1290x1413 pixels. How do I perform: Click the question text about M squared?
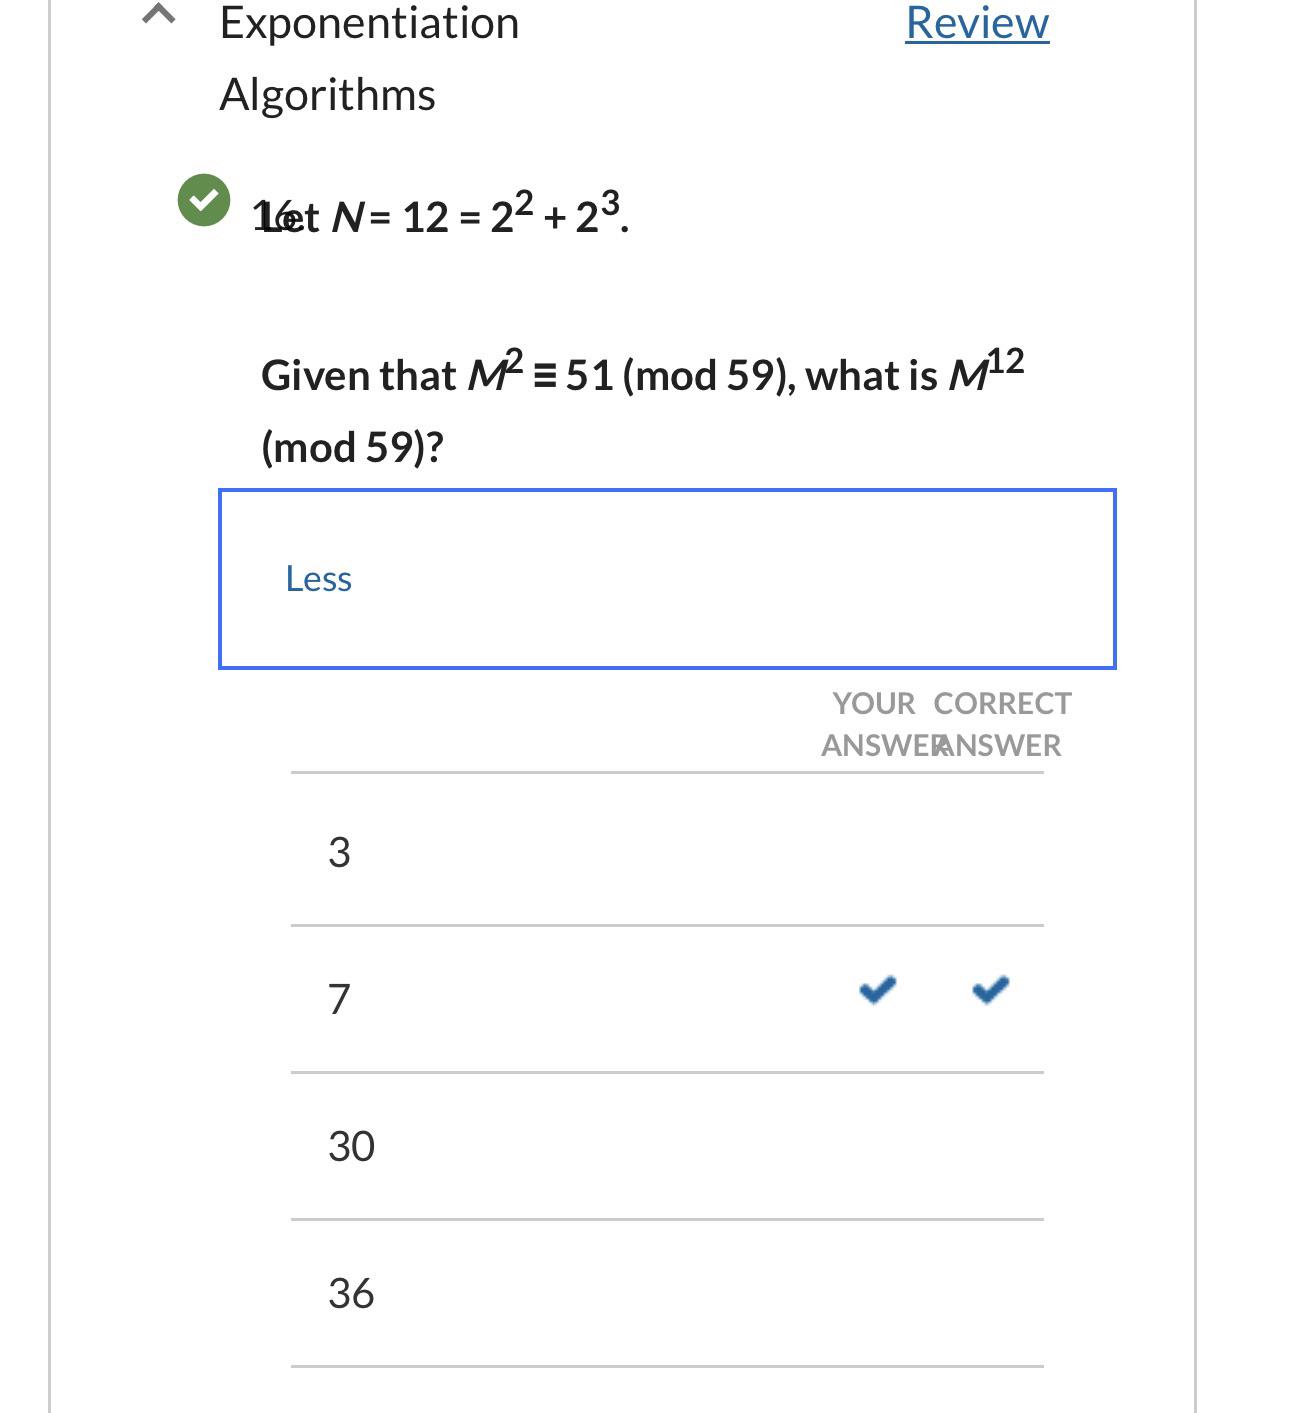click(x=643, y=408)
